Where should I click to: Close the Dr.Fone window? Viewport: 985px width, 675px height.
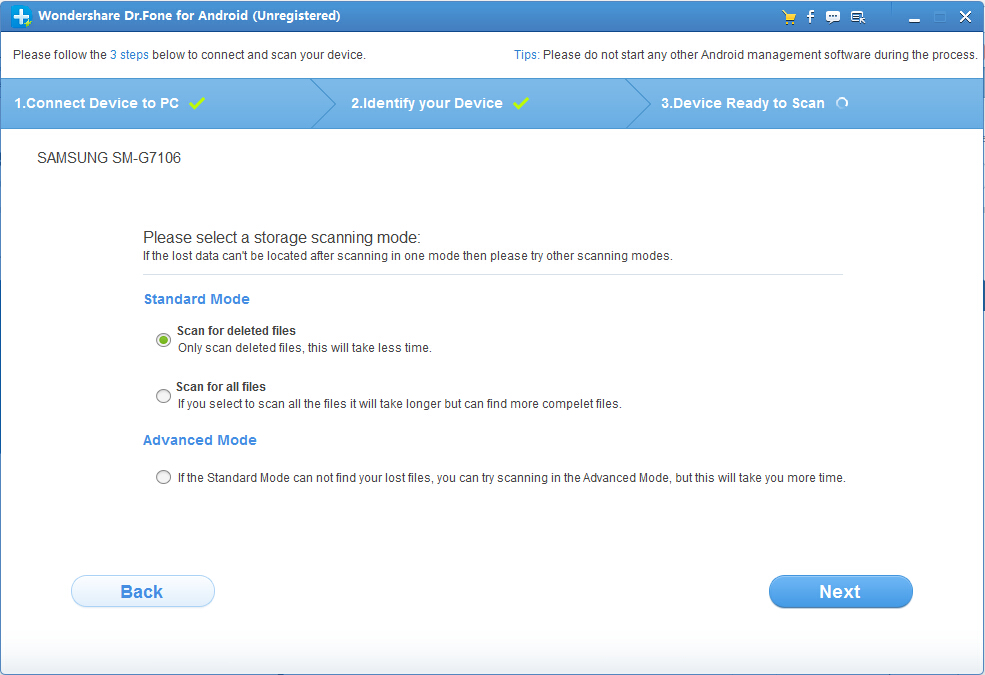point(966,17)
